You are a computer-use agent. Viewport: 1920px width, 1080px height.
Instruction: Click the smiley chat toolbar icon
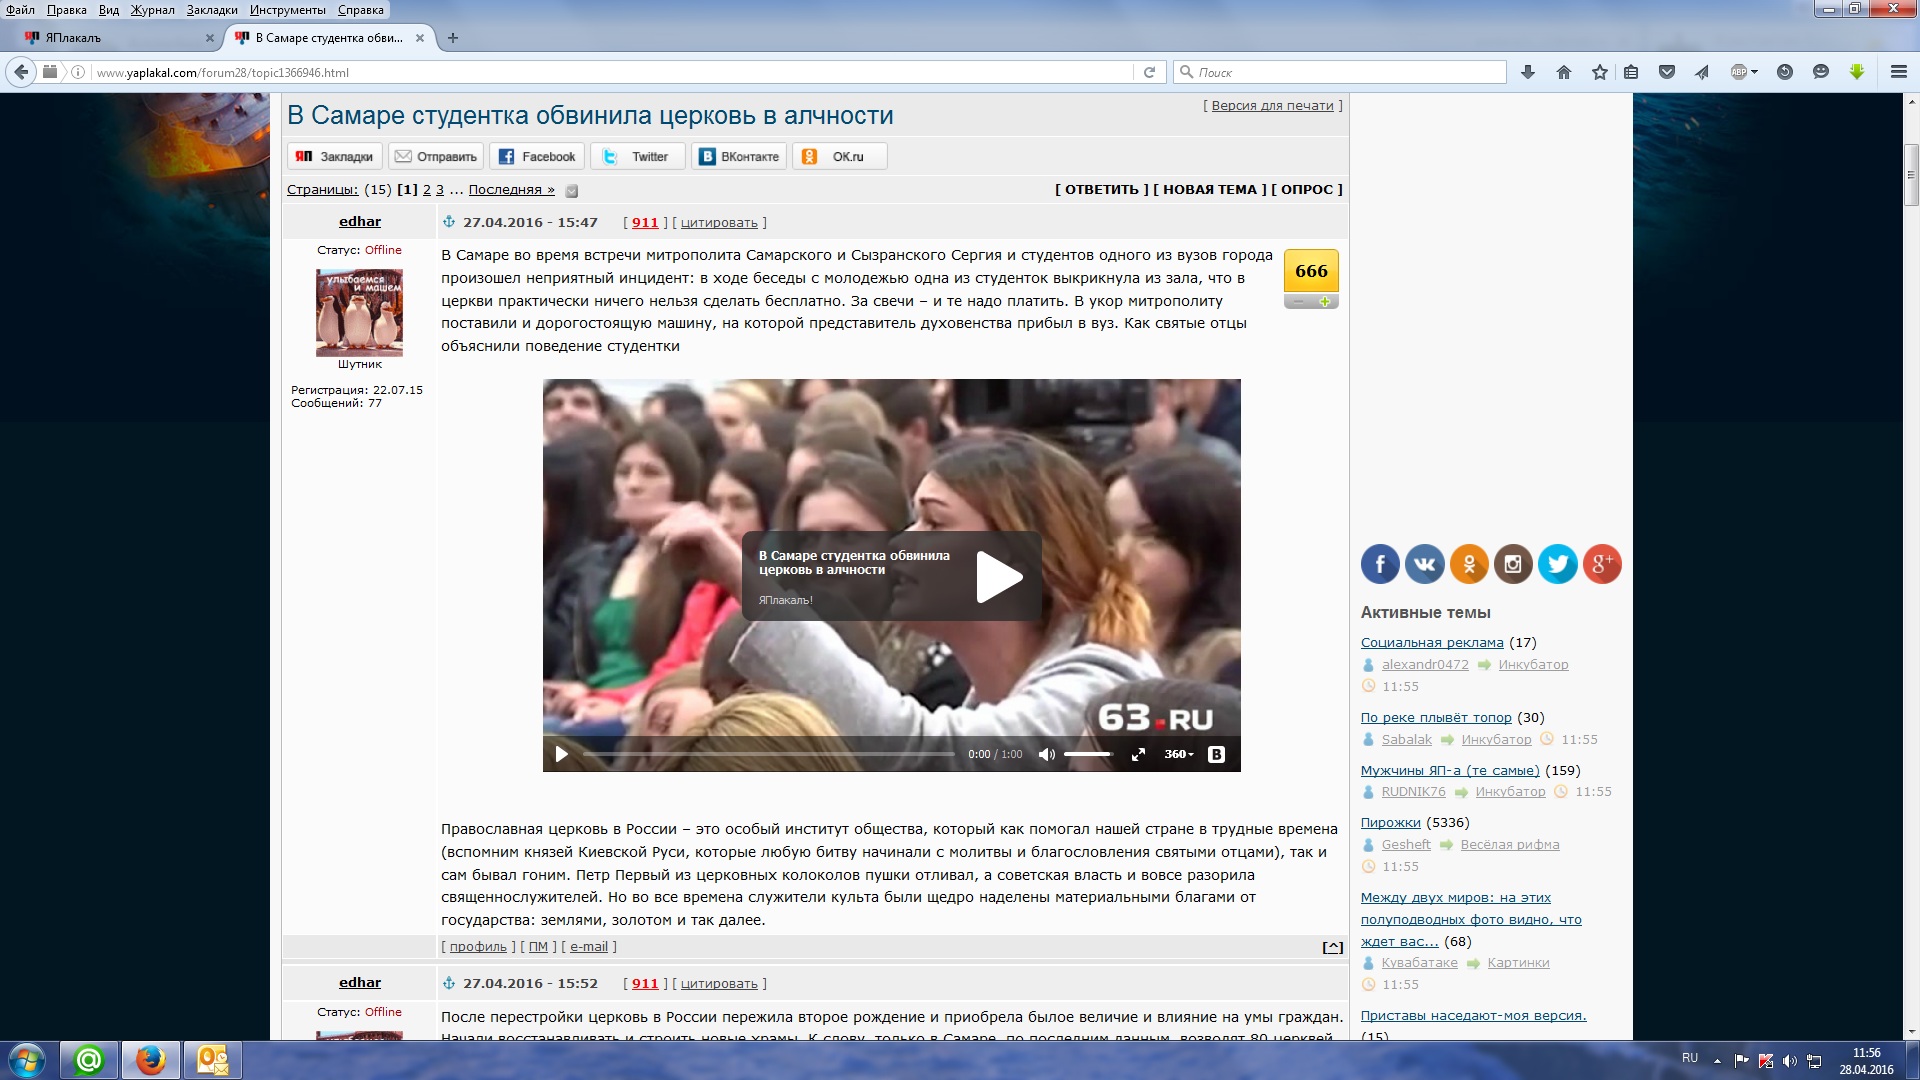point(1821,72)
